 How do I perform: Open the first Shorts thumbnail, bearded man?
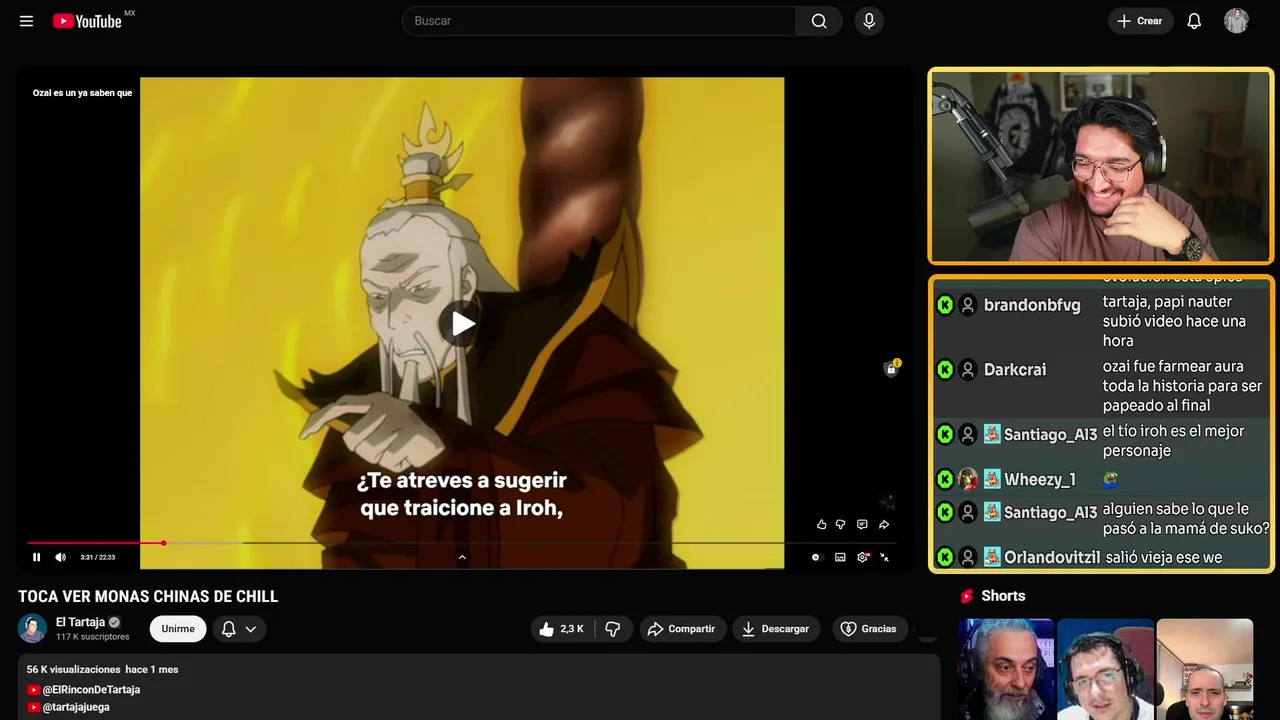click(1006, 669)
